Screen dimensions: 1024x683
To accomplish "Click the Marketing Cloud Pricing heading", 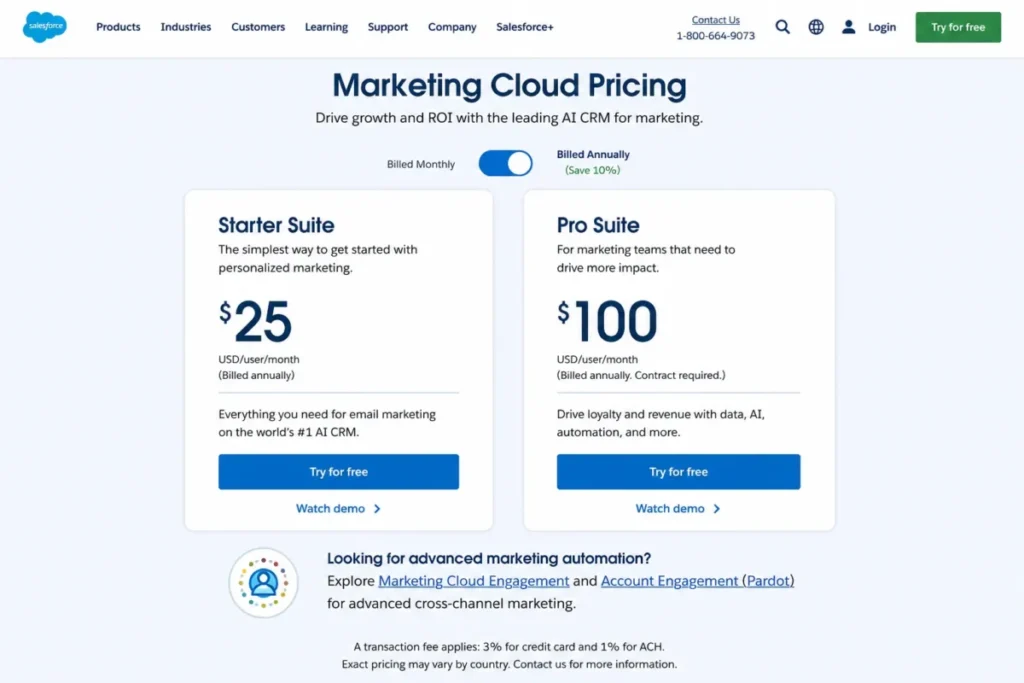I will (x=509, y=86).
